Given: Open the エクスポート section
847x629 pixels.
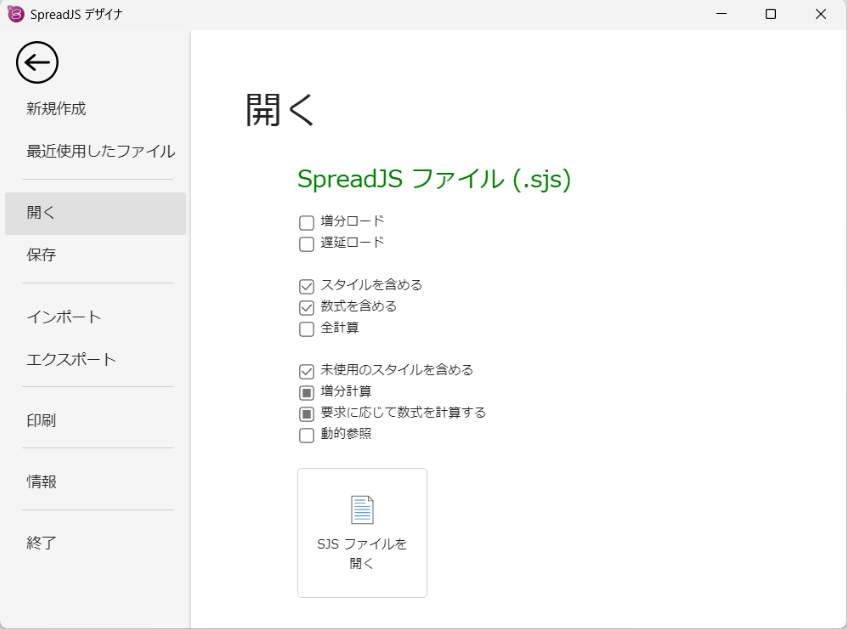Looking at the screenshot, I should coord(71,359).
